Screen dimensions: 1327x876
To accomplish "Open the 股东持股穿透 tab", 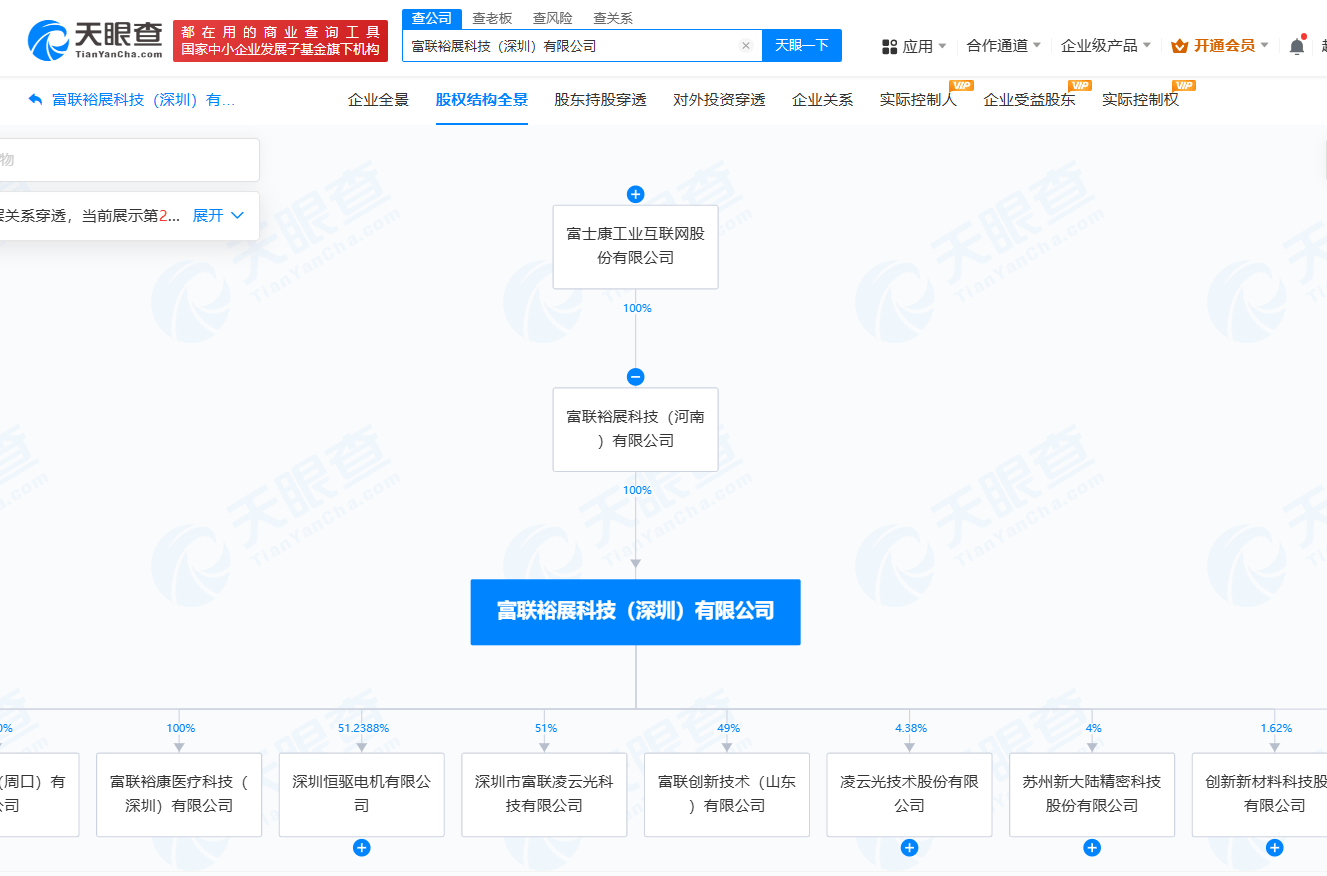I will 600,100.
